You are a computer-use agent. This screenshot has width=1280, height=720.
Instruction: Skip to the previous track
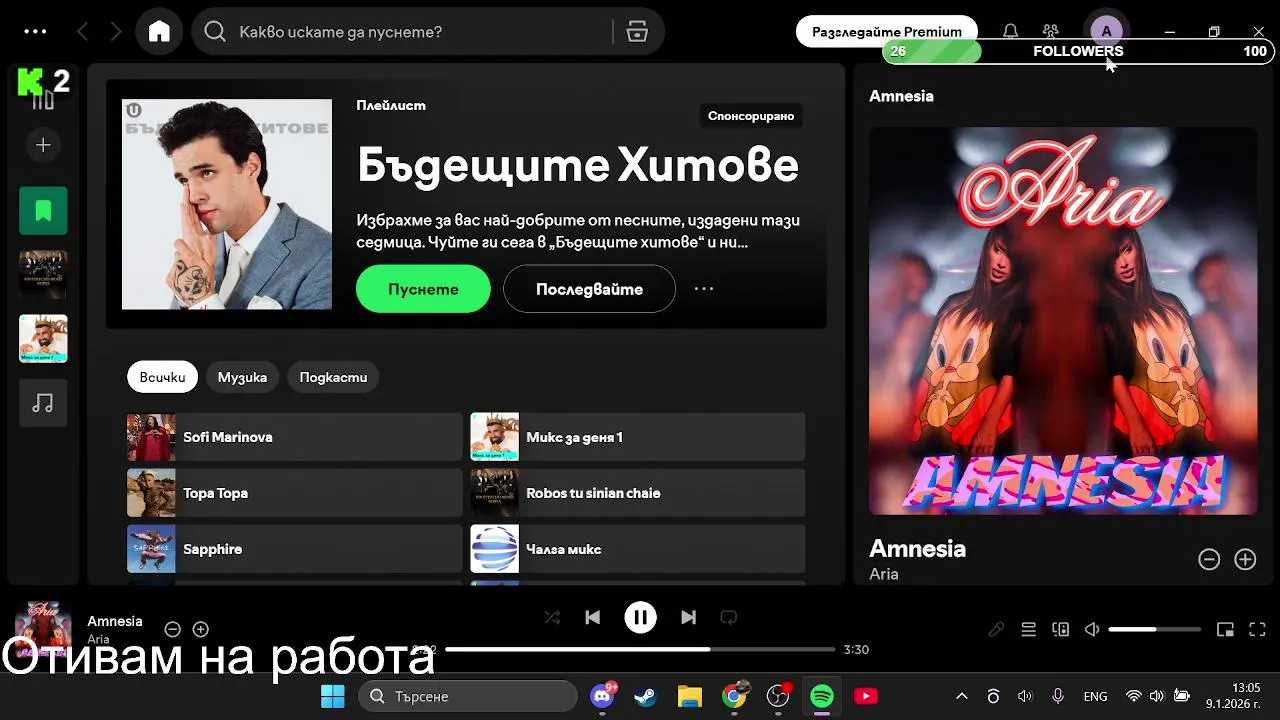[x=593, y=618]
